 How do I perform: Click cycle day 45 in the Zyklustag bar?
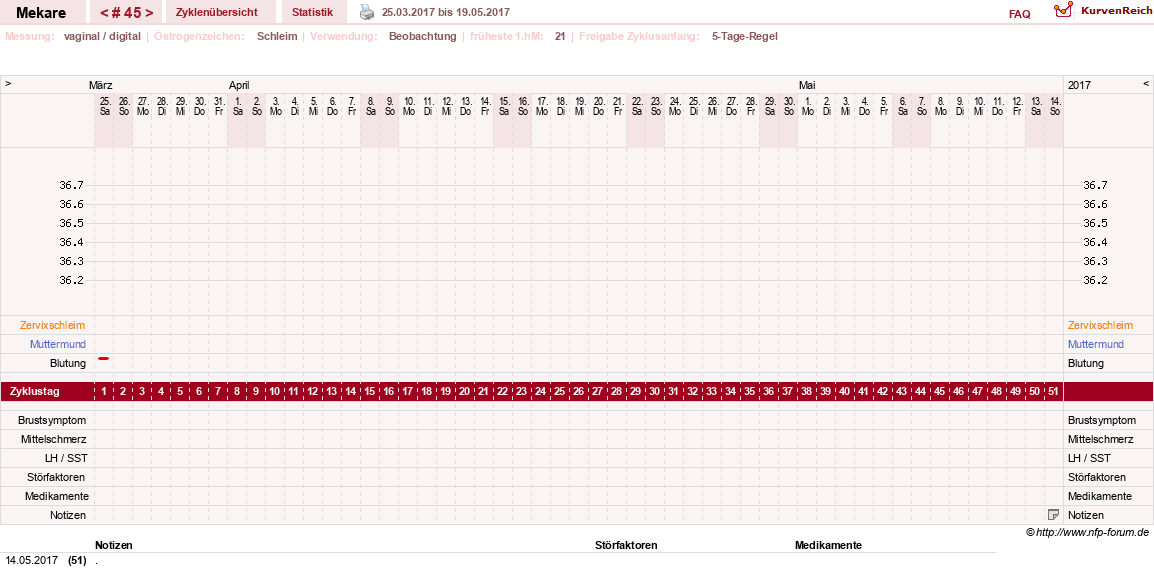coord(939,392)
